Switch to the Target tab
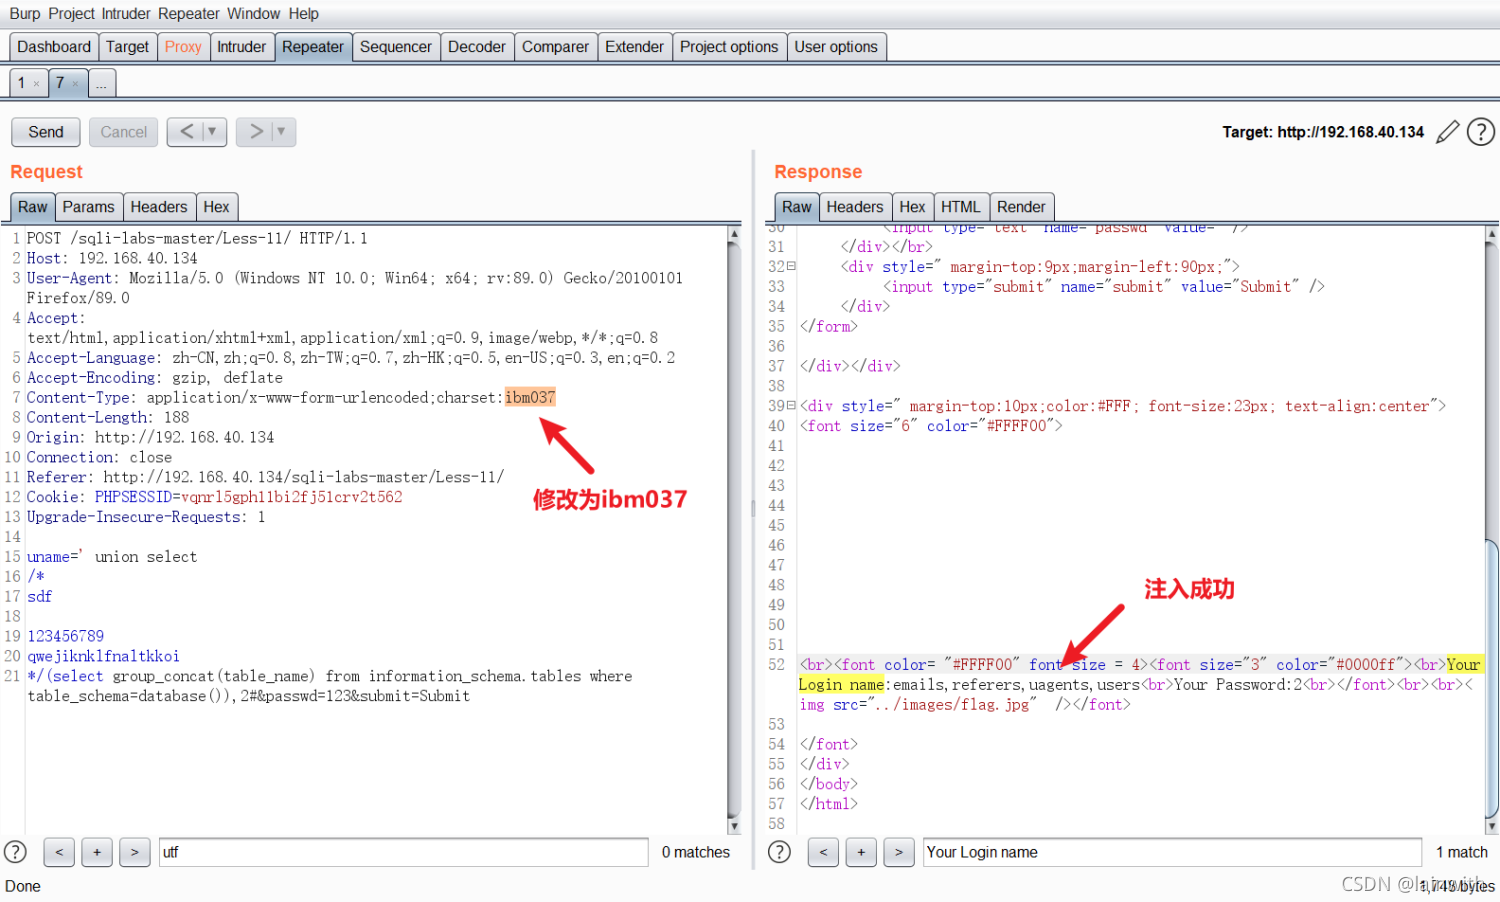1500x902 pixels. [127, 47]
